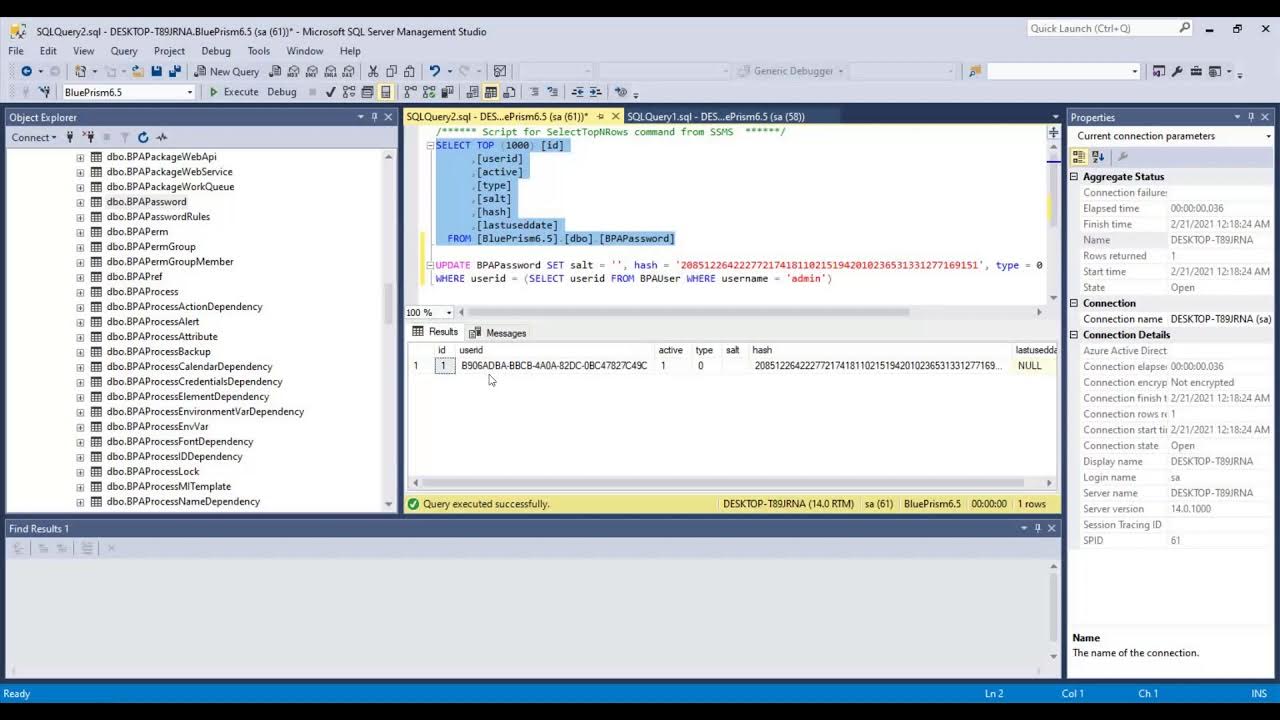
Task: Open the Connect dropdown in Object Explorer
Action: (34, 137)
